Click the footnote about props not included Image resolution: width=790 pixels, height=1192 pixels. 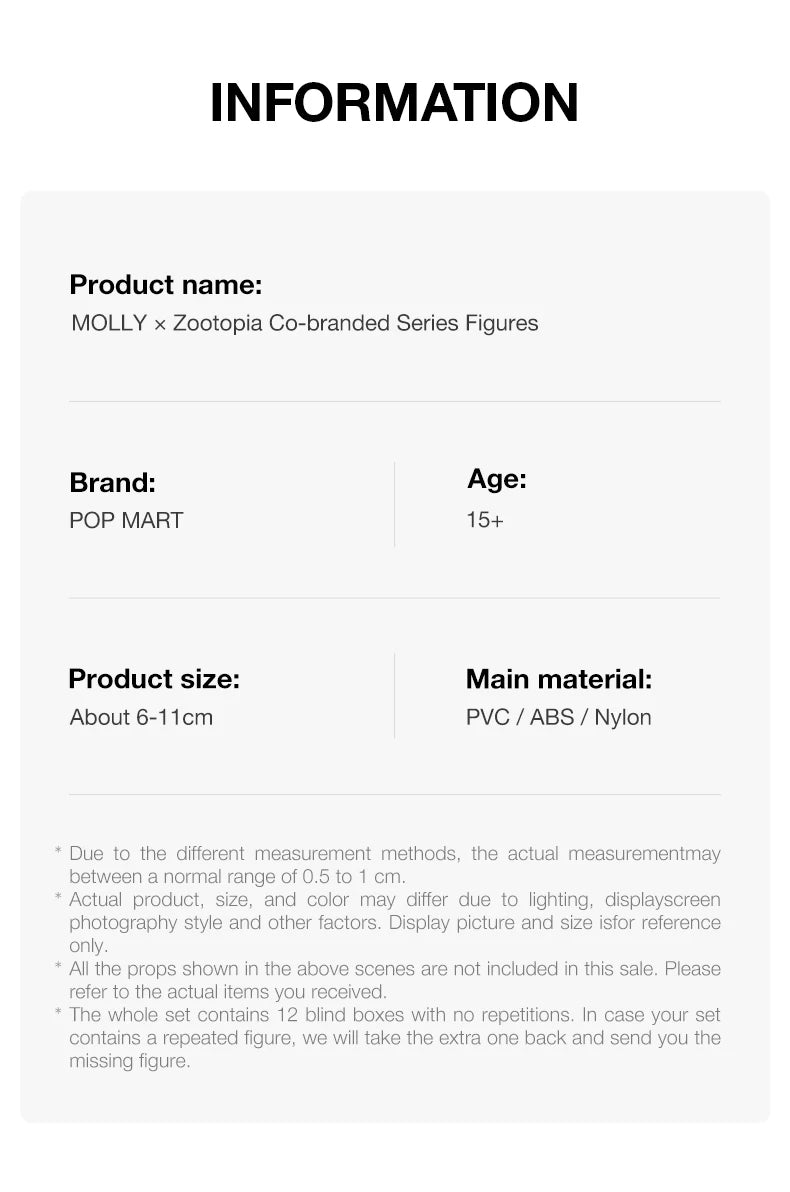(394, 980)
